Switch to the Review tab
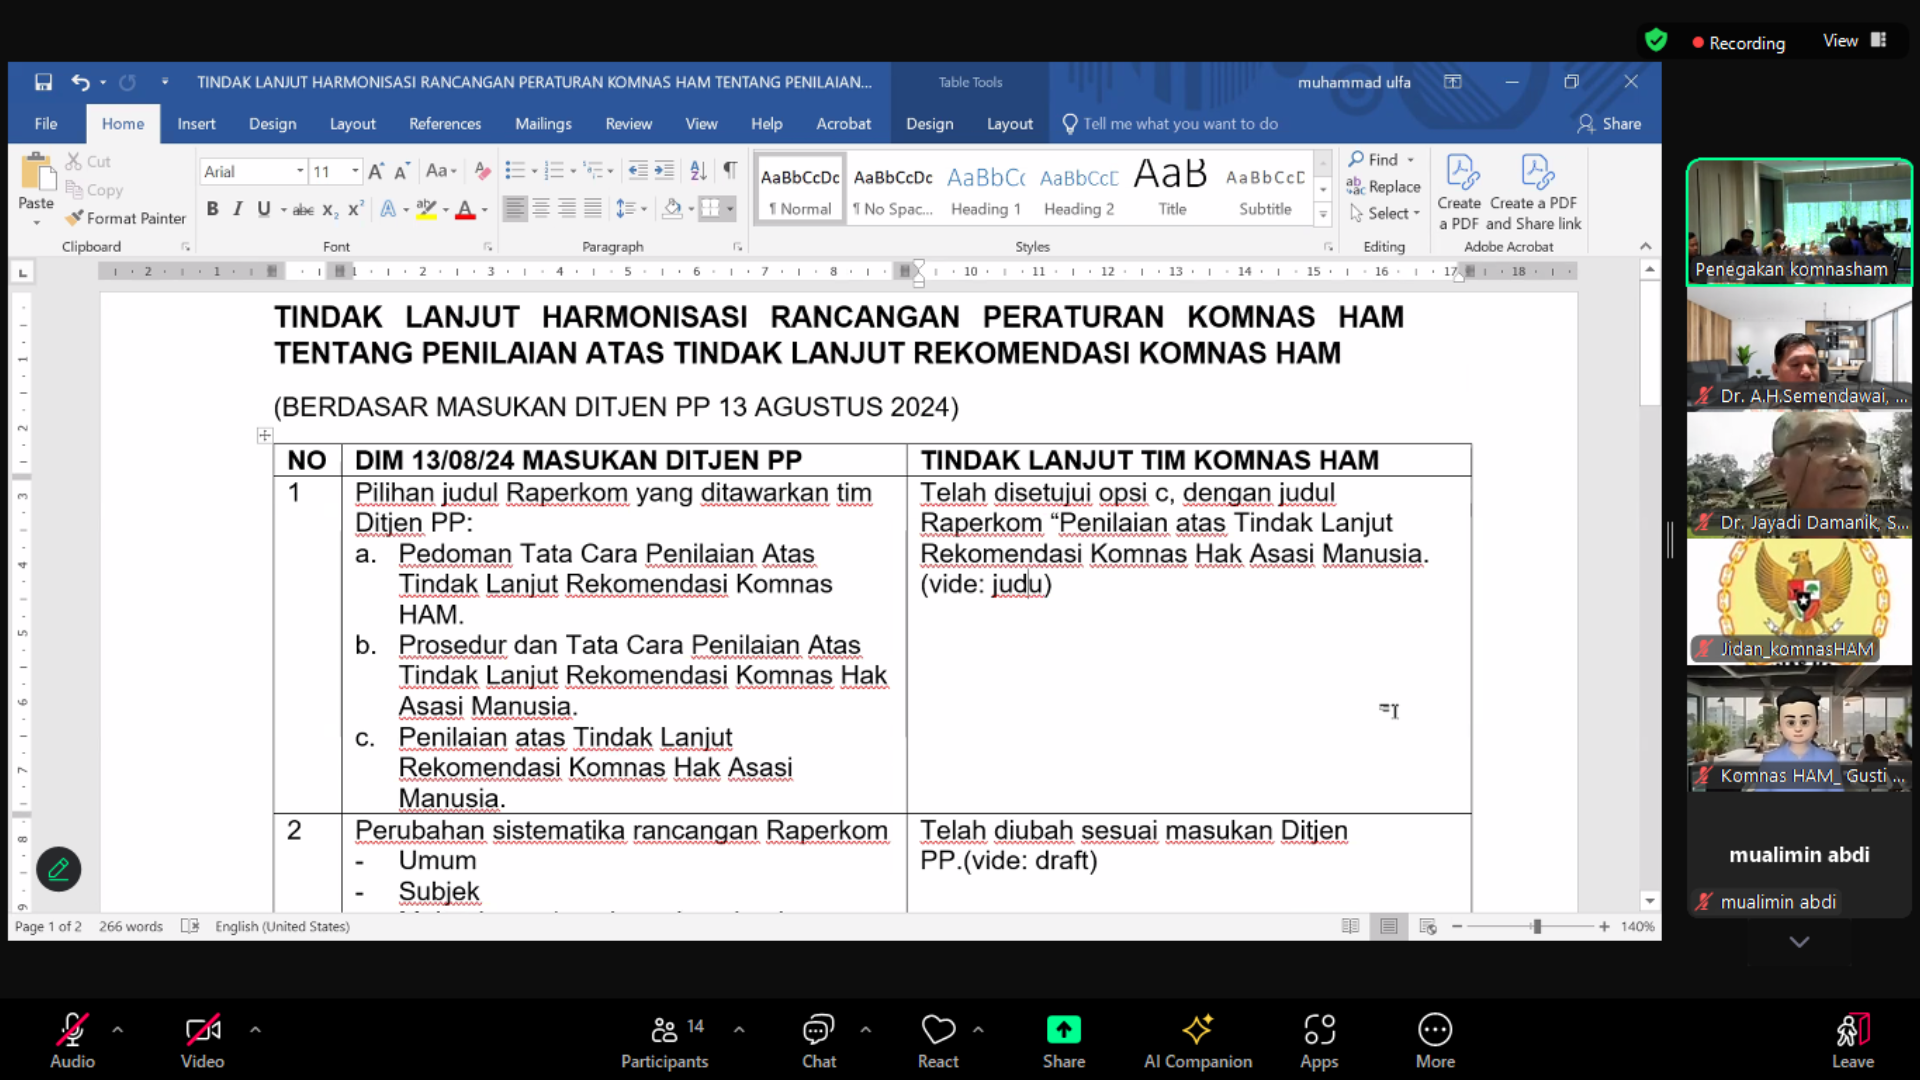The width and height of the screenshot is (1920, 1080). pos(628,124)
